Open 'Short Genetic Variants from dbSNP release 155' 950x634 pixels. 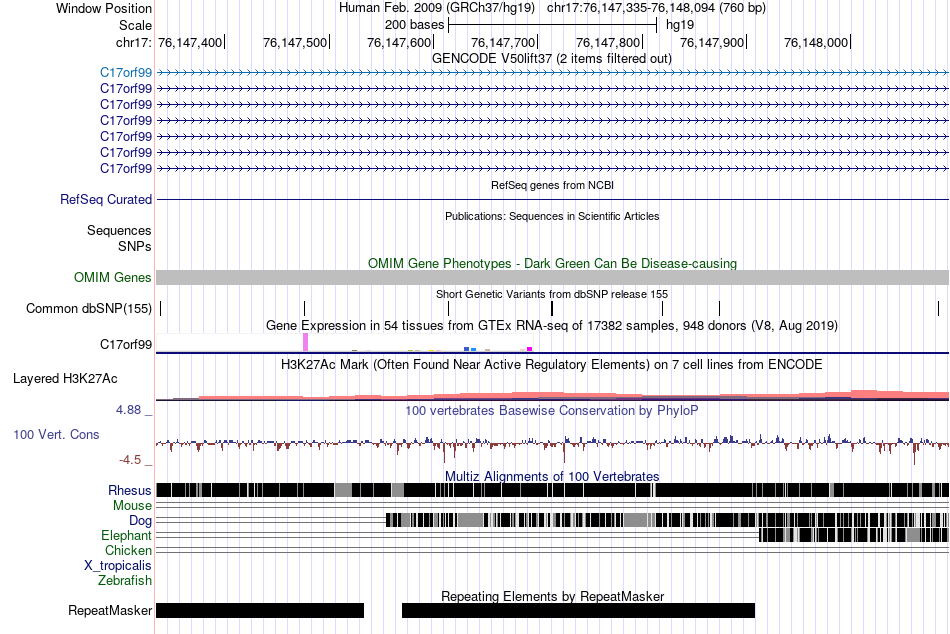tap(552, 295)
